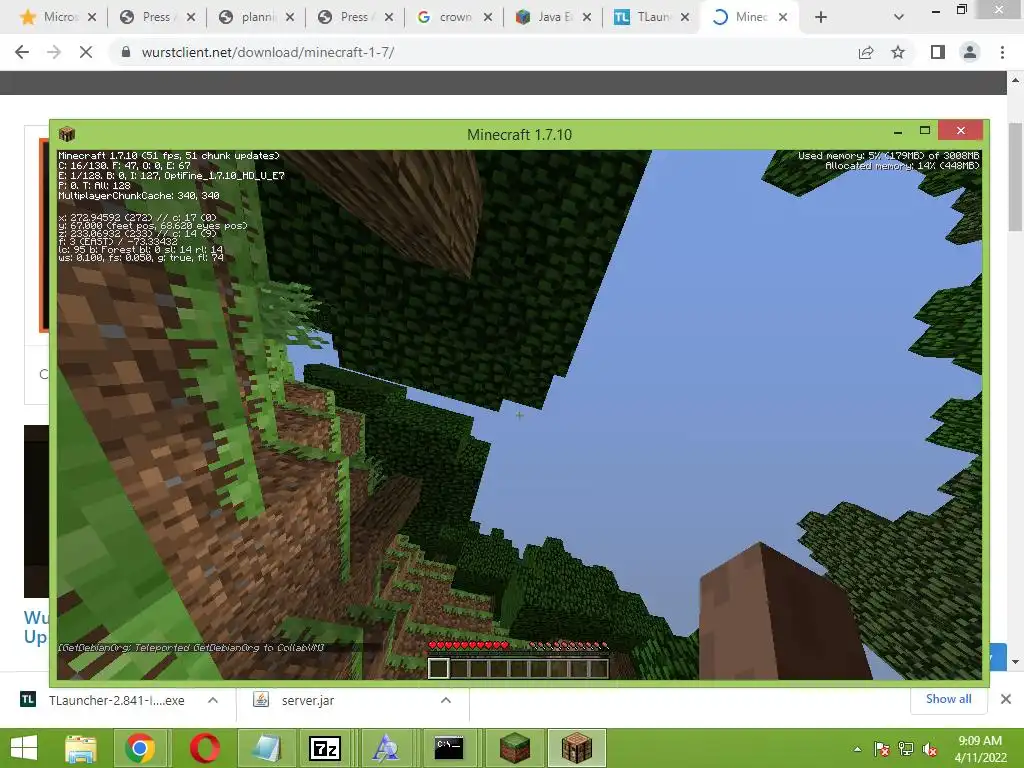This screenshot has width=1024, height=768.
Task: Close the crown Google tab
Action: pos(488,18)
